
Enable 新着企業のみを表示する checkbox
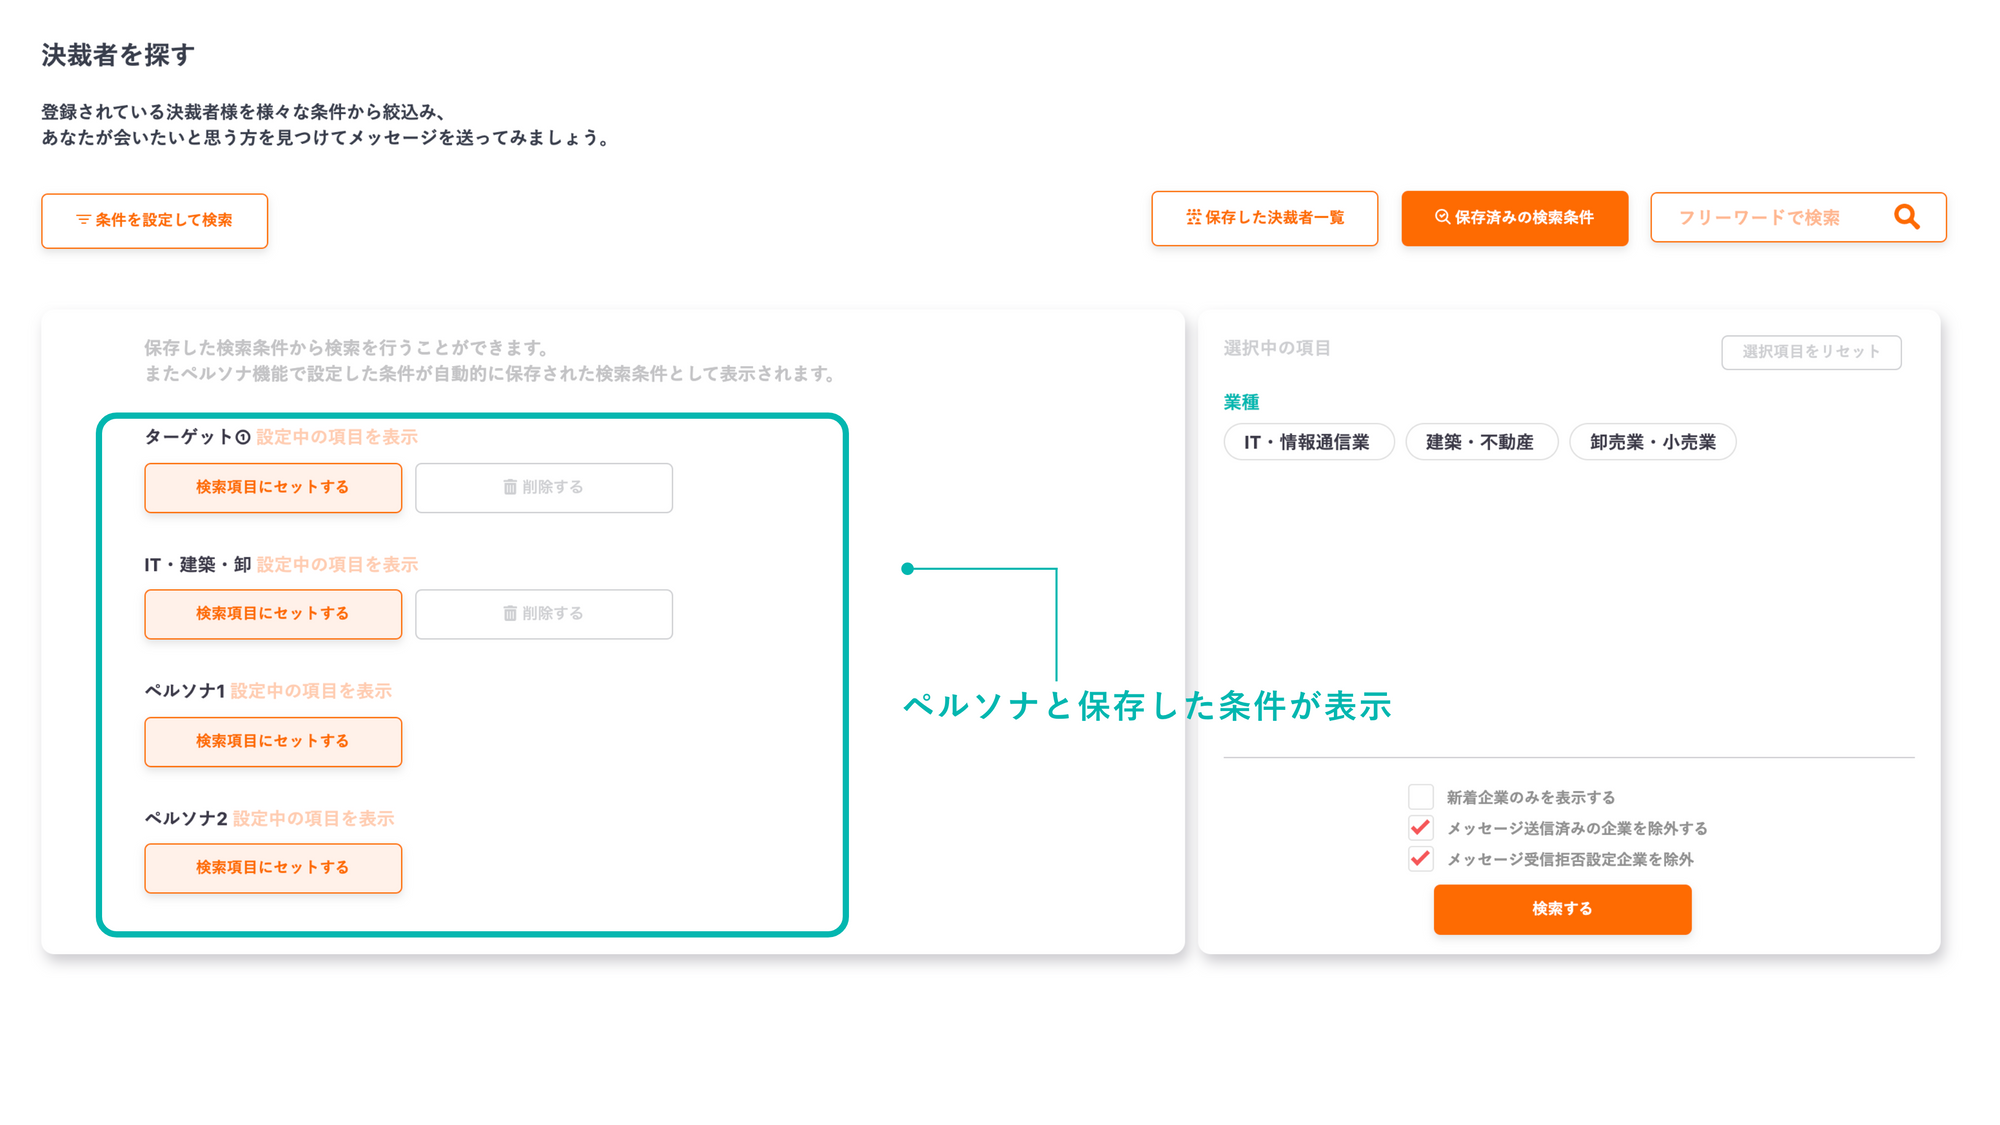coord(1420,797)
